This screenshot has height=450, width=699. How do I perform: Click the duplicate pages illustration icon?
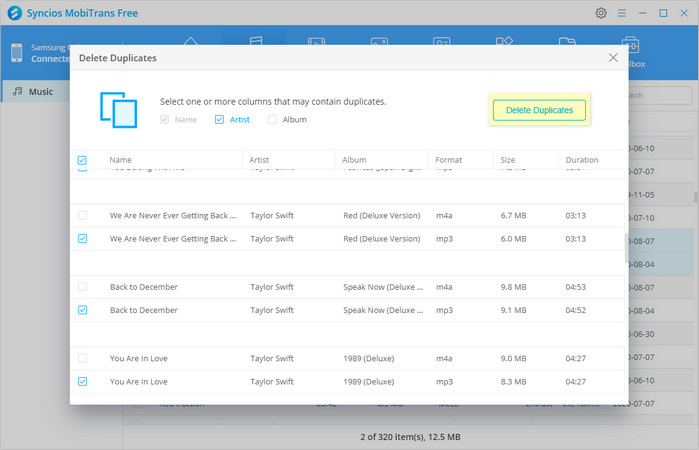pyautogui.click(x=118, y=110)
